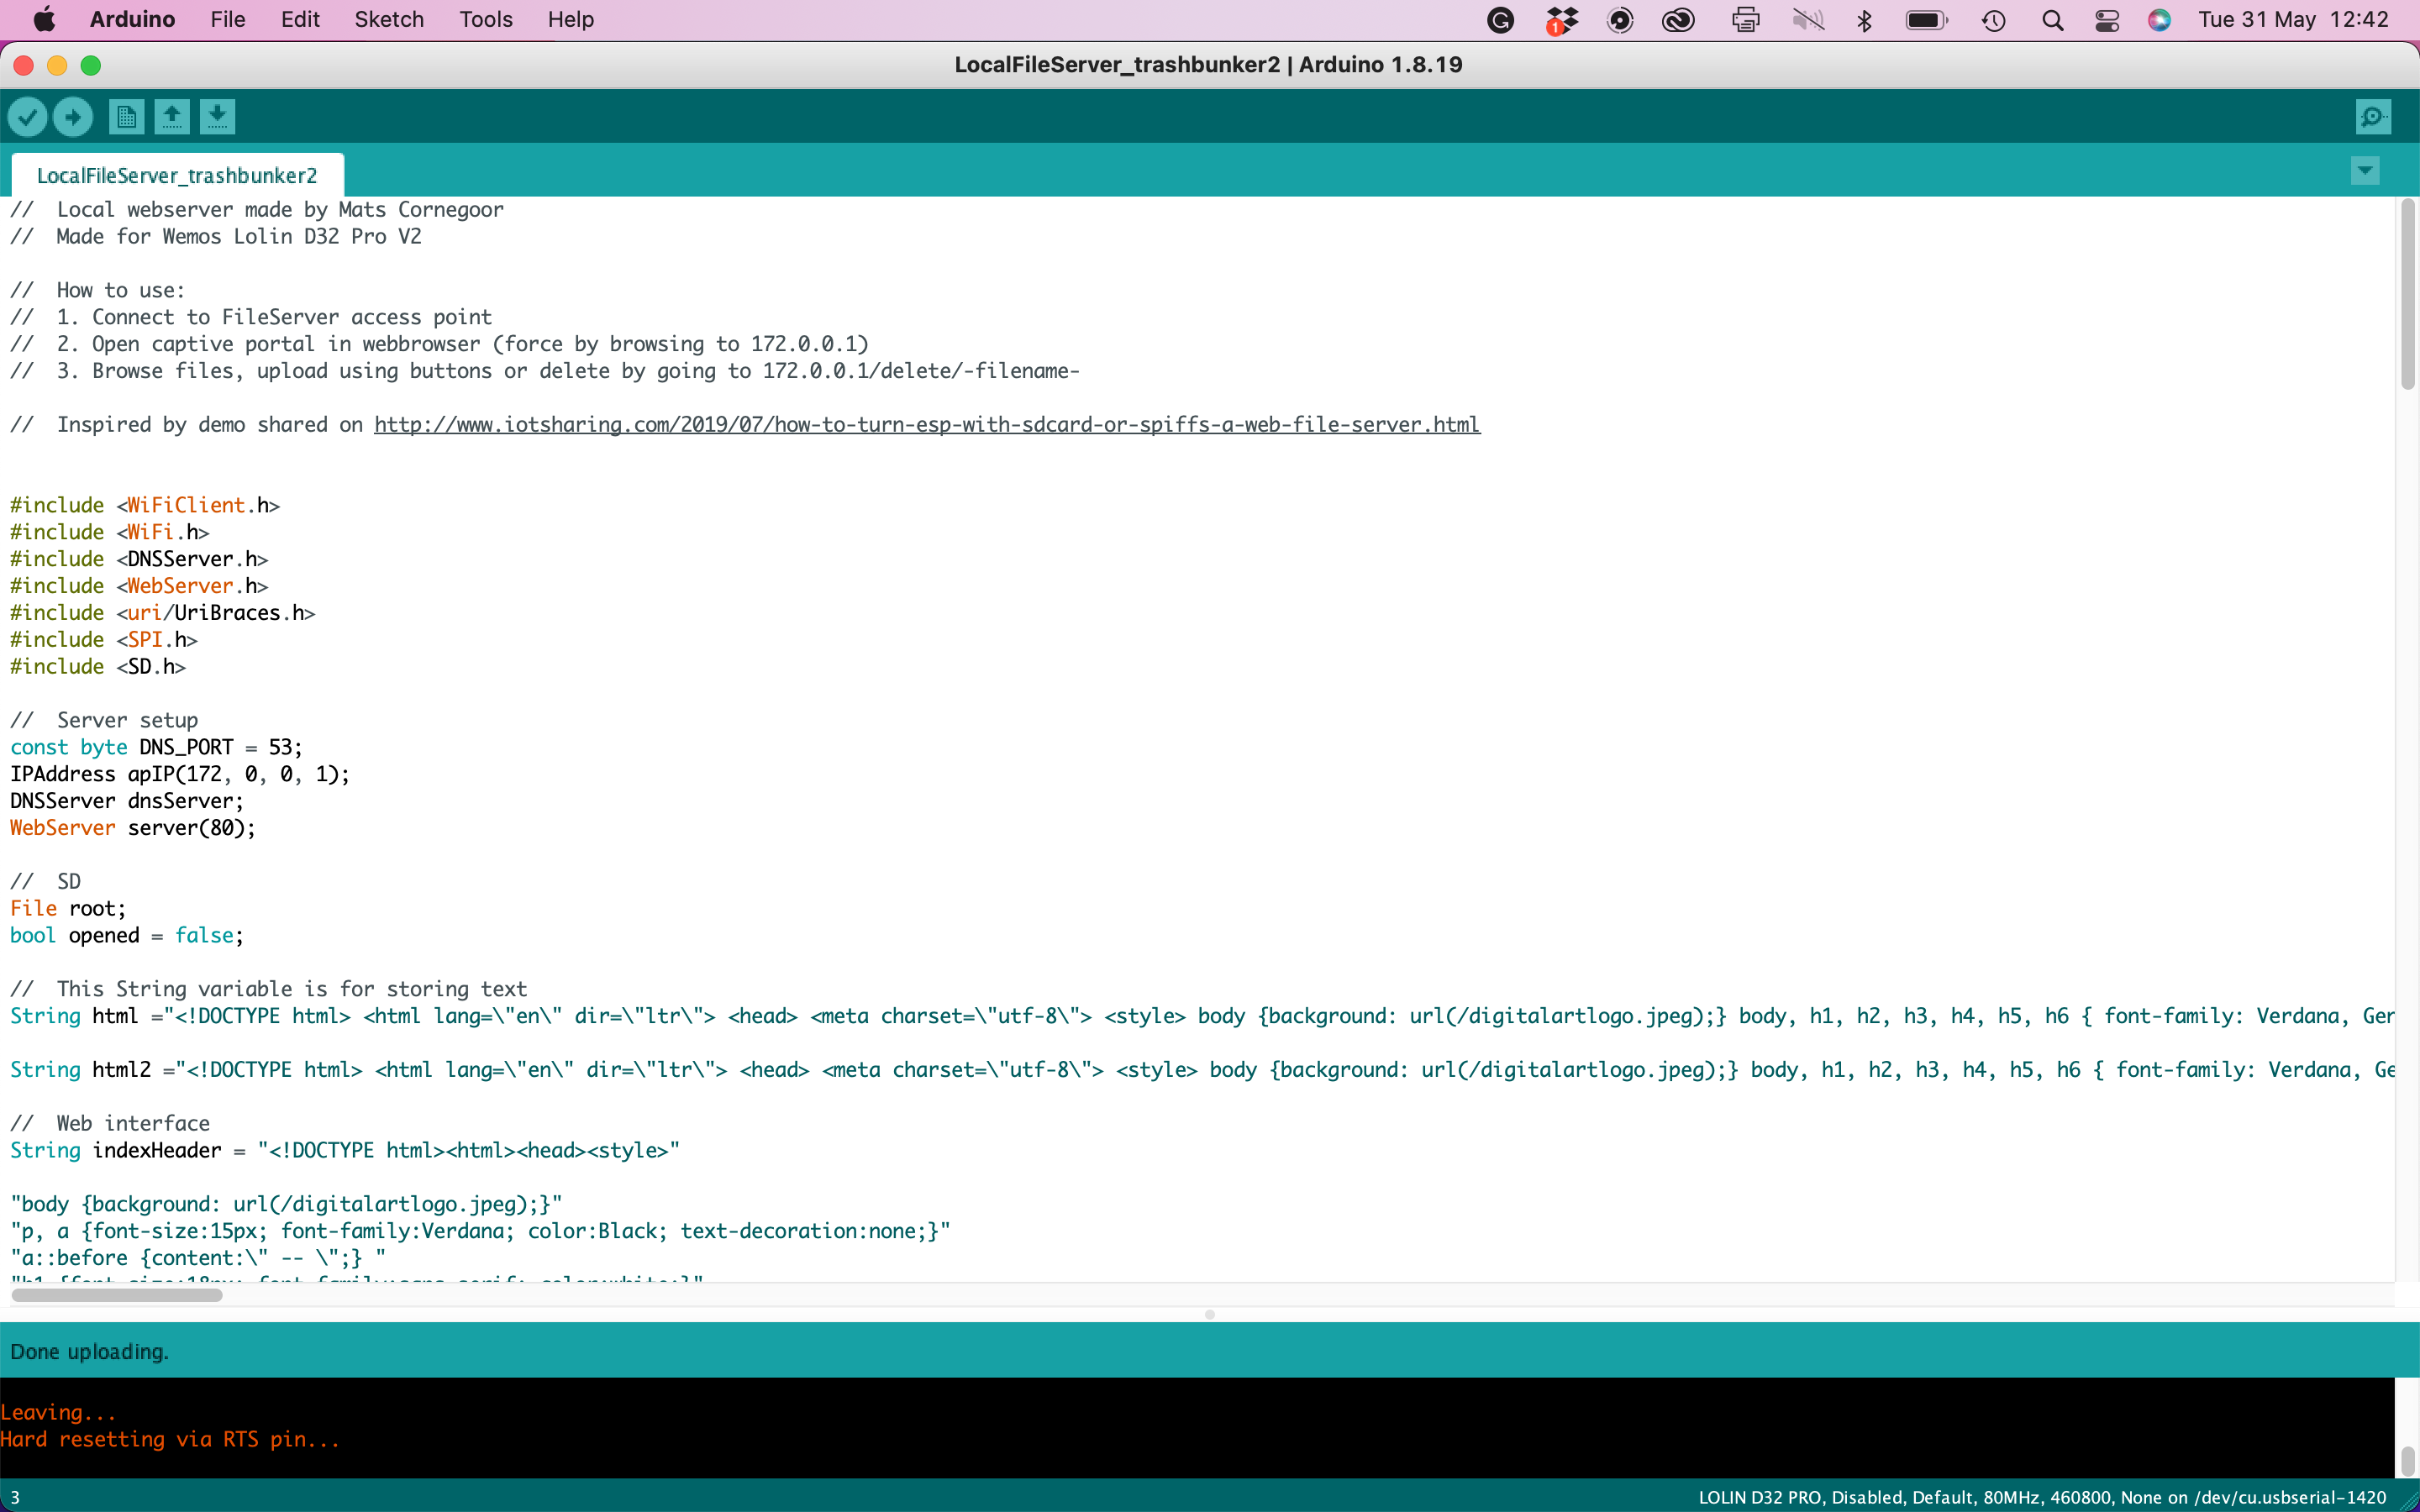Open Spotlight search in the menu bar

pos(2052,20)
